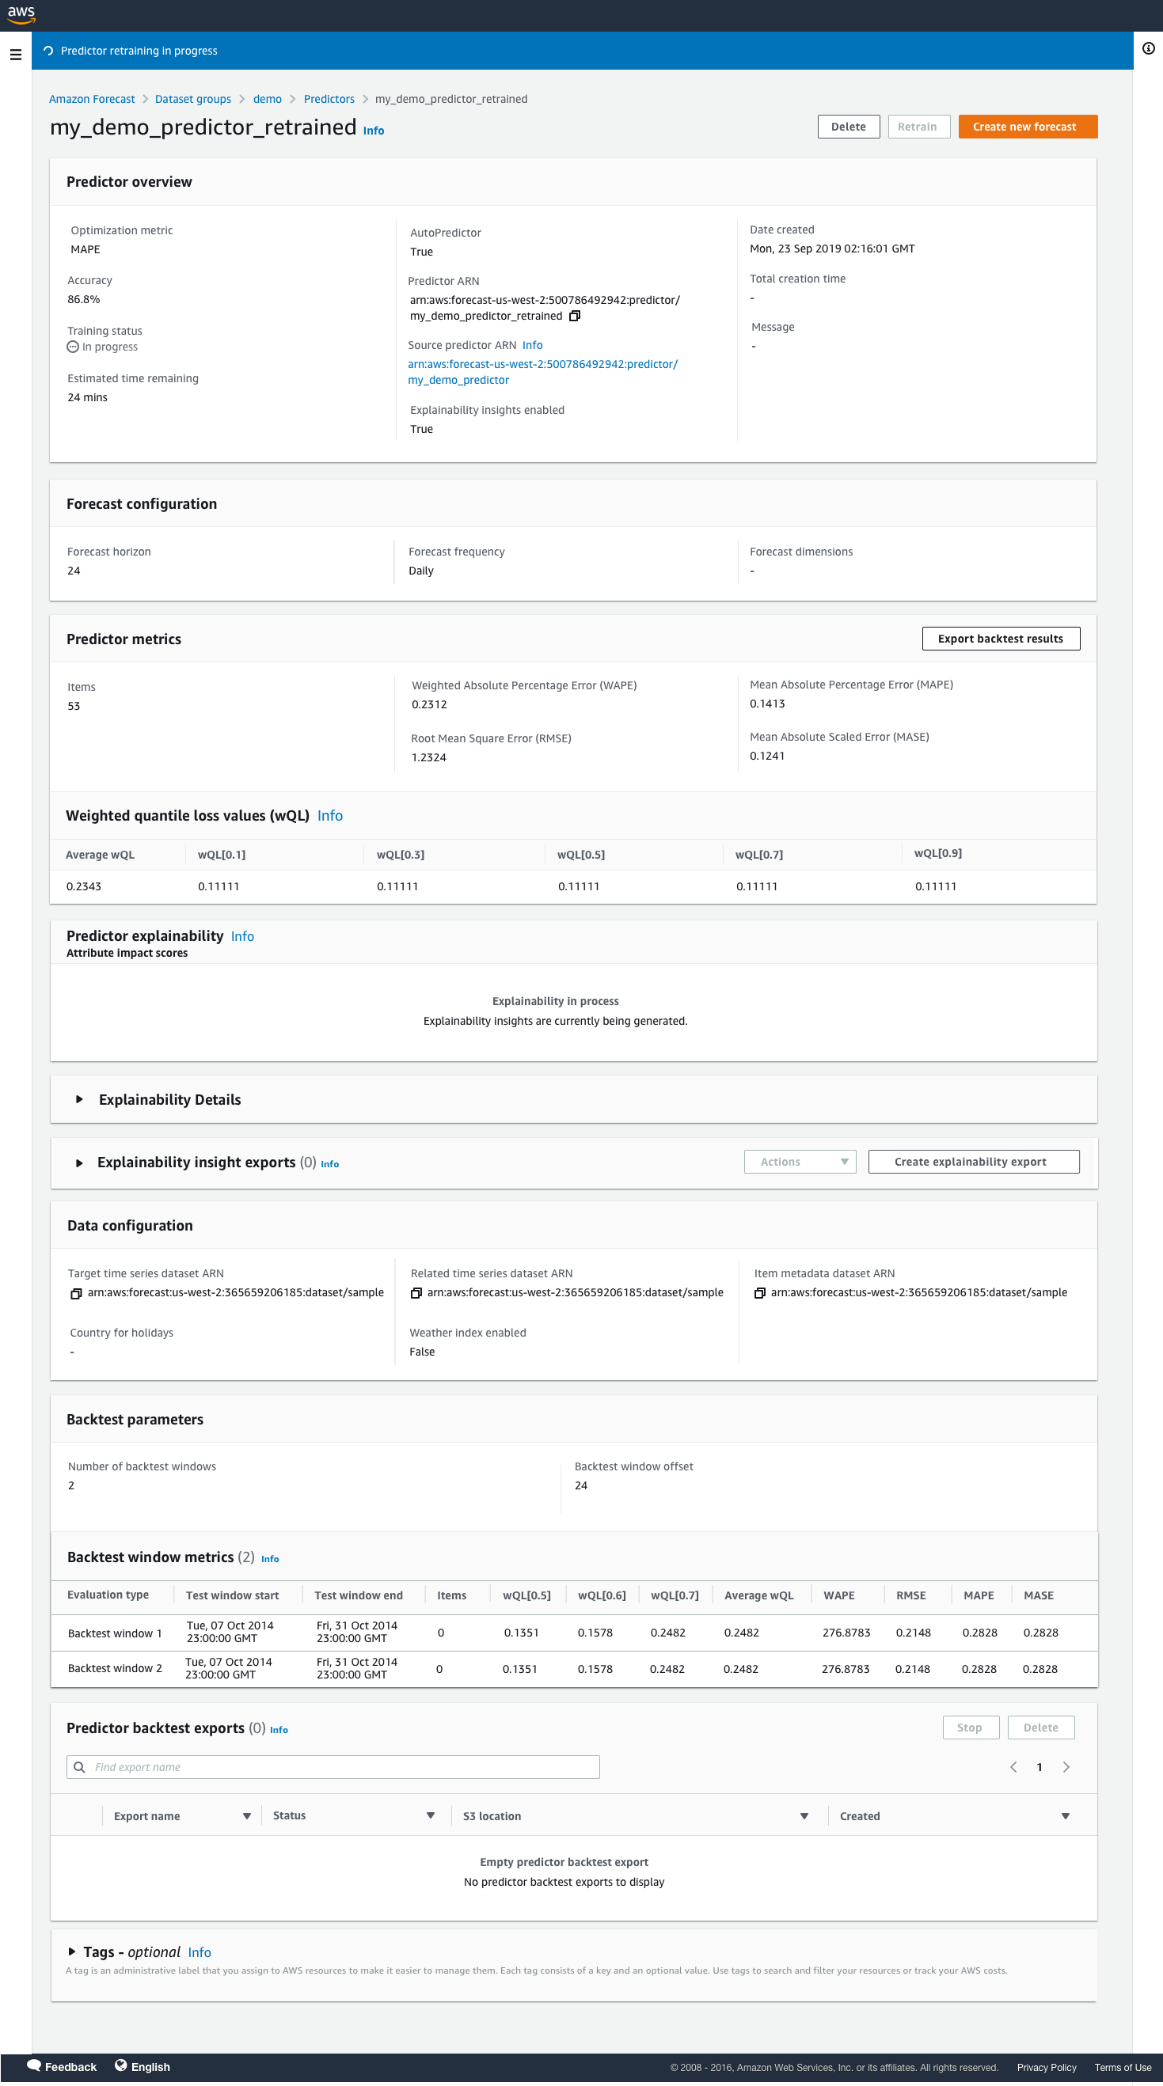The height and width of the screenshot is (2086, 1163).
Task: Click the Date created value
Action: 832,249
